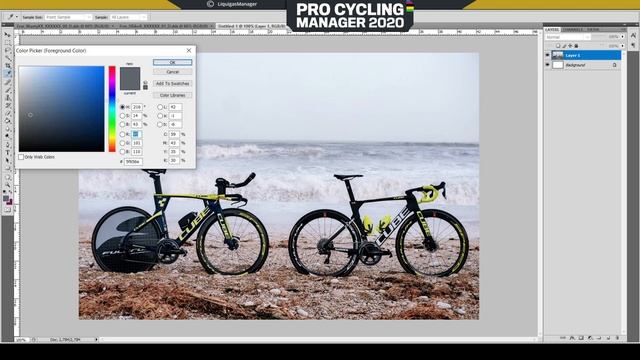The image size is (640, 360).
Task: Close the Color Picker dialog
Action: [x=189, y=51]
